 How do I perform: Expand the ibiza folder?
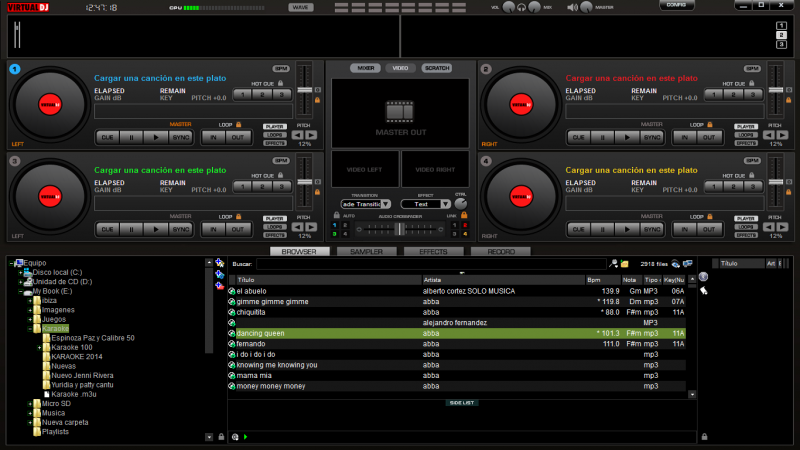click(x=30, y=301)
